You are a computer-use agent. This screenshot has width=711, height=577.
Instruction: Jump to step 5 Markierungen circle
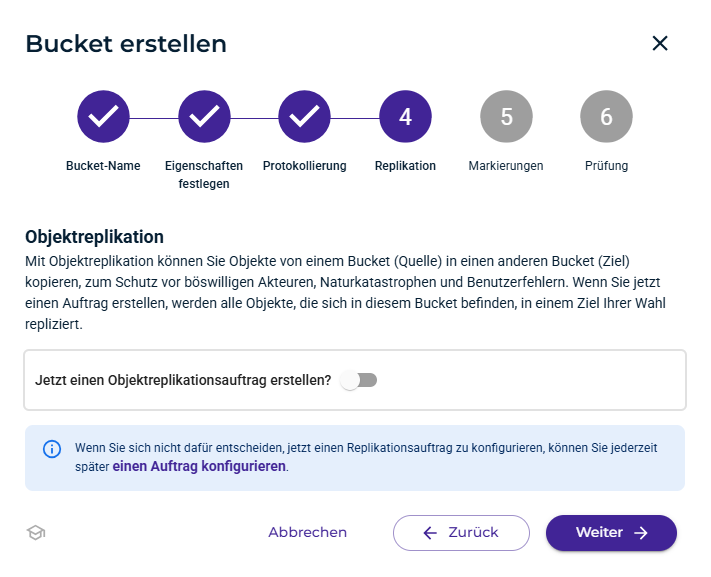click(x=506, y=117)
